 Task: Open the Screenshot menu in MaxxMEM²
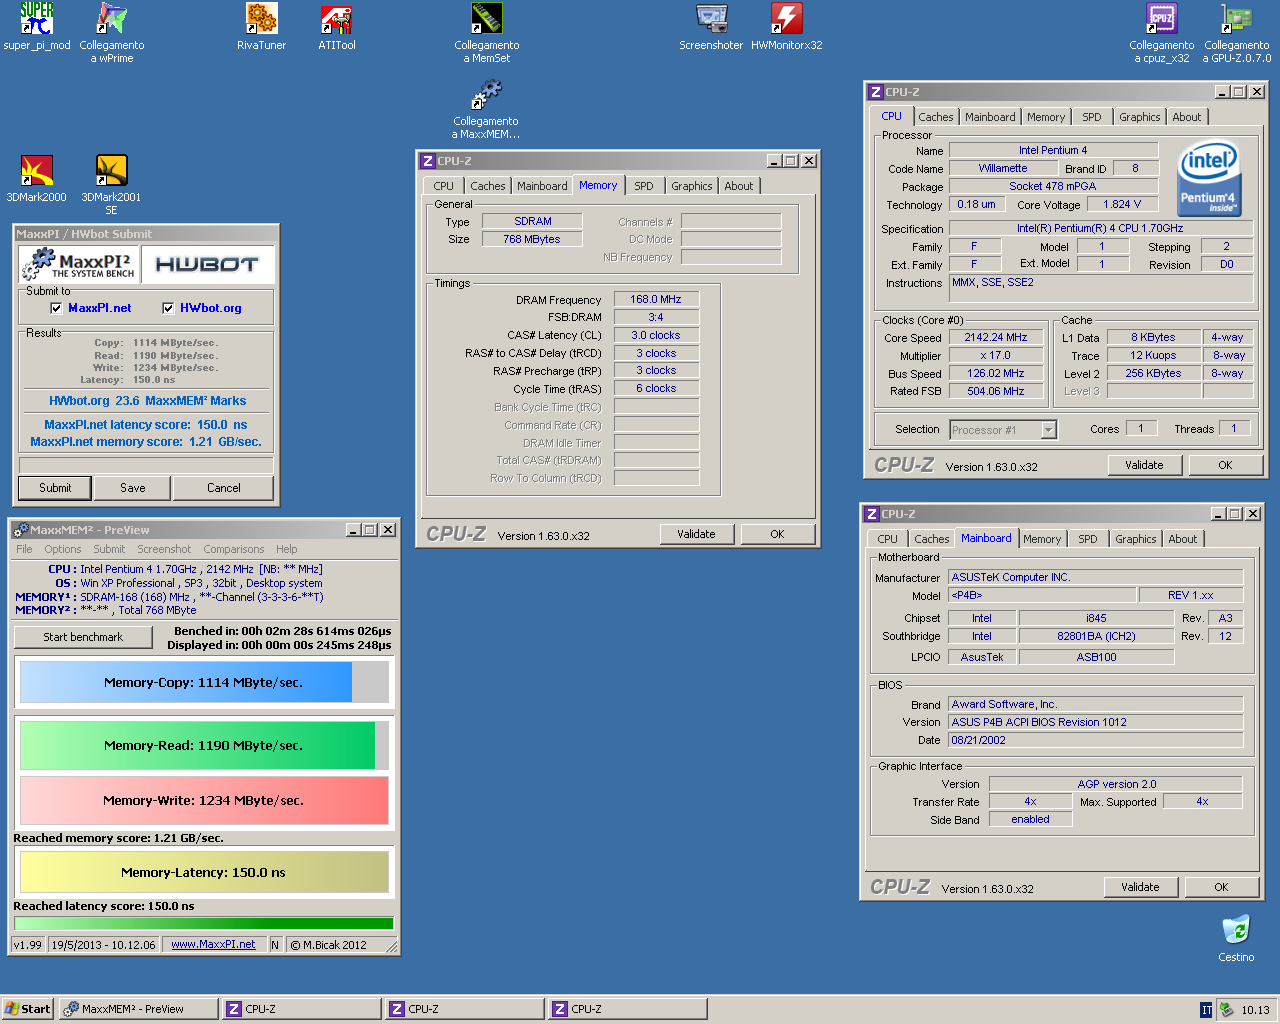[164, 549]
